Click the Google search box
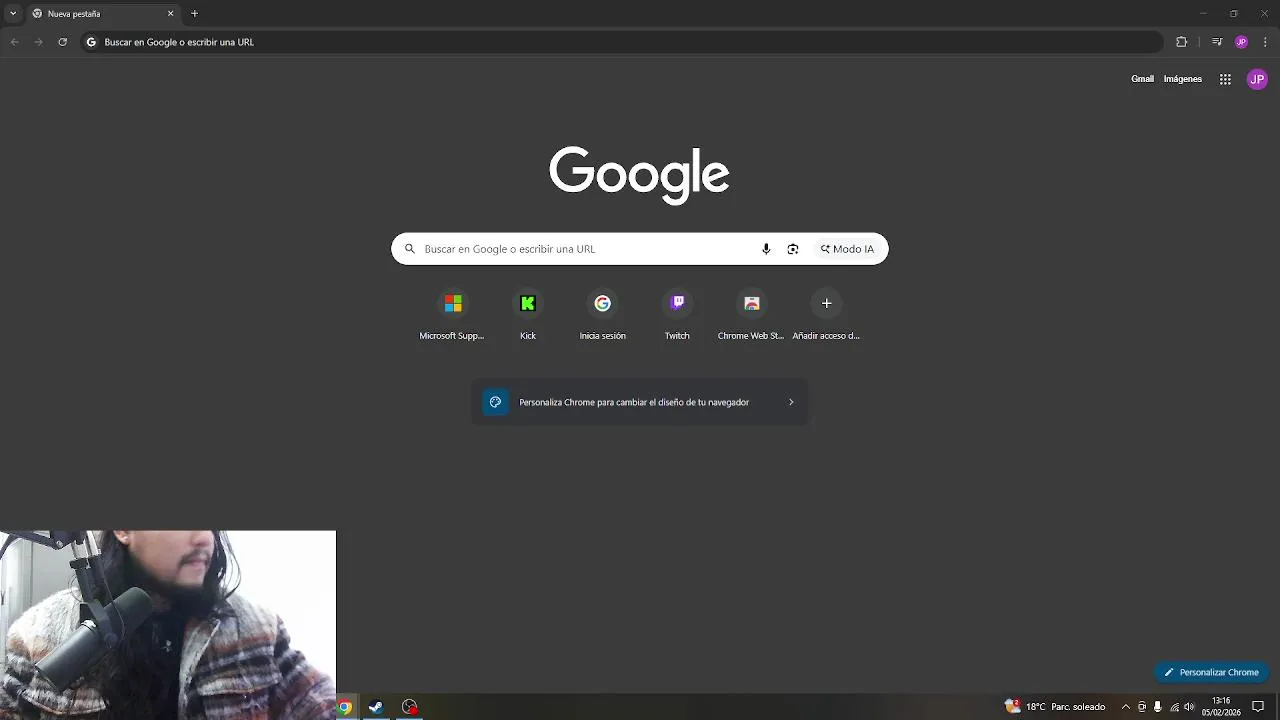This screenshot has width=1280, height=720. pyautogui.click(x=639, y=249)
